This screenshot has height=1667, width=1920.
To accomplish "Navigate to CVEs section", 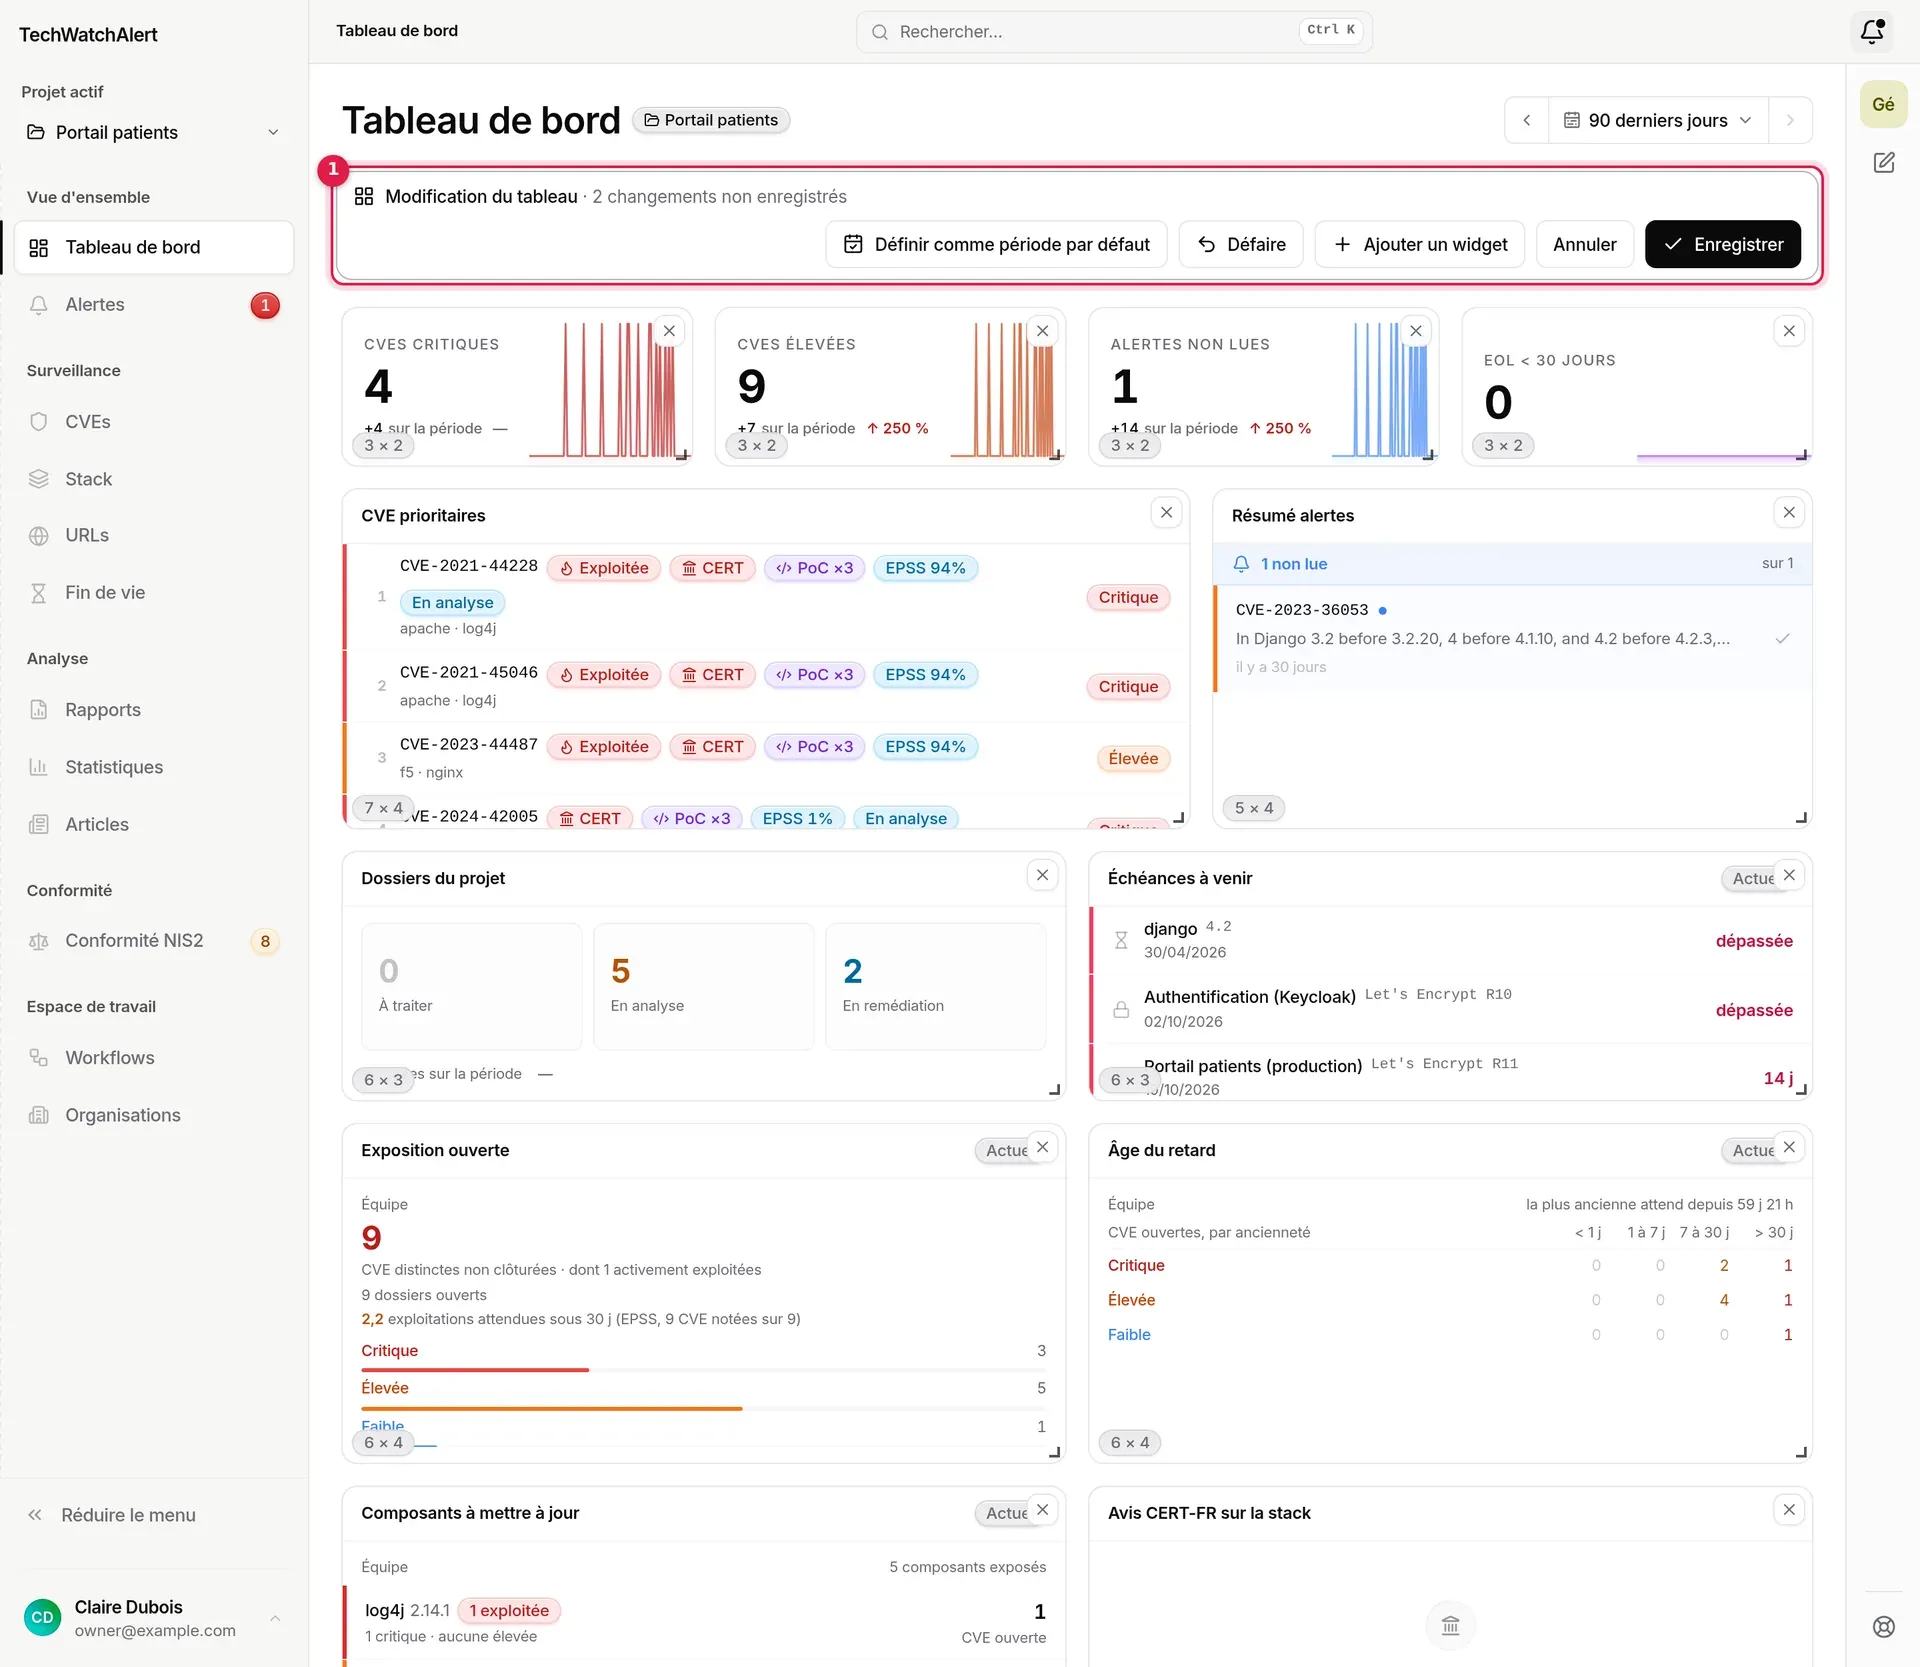I will 153,422.
